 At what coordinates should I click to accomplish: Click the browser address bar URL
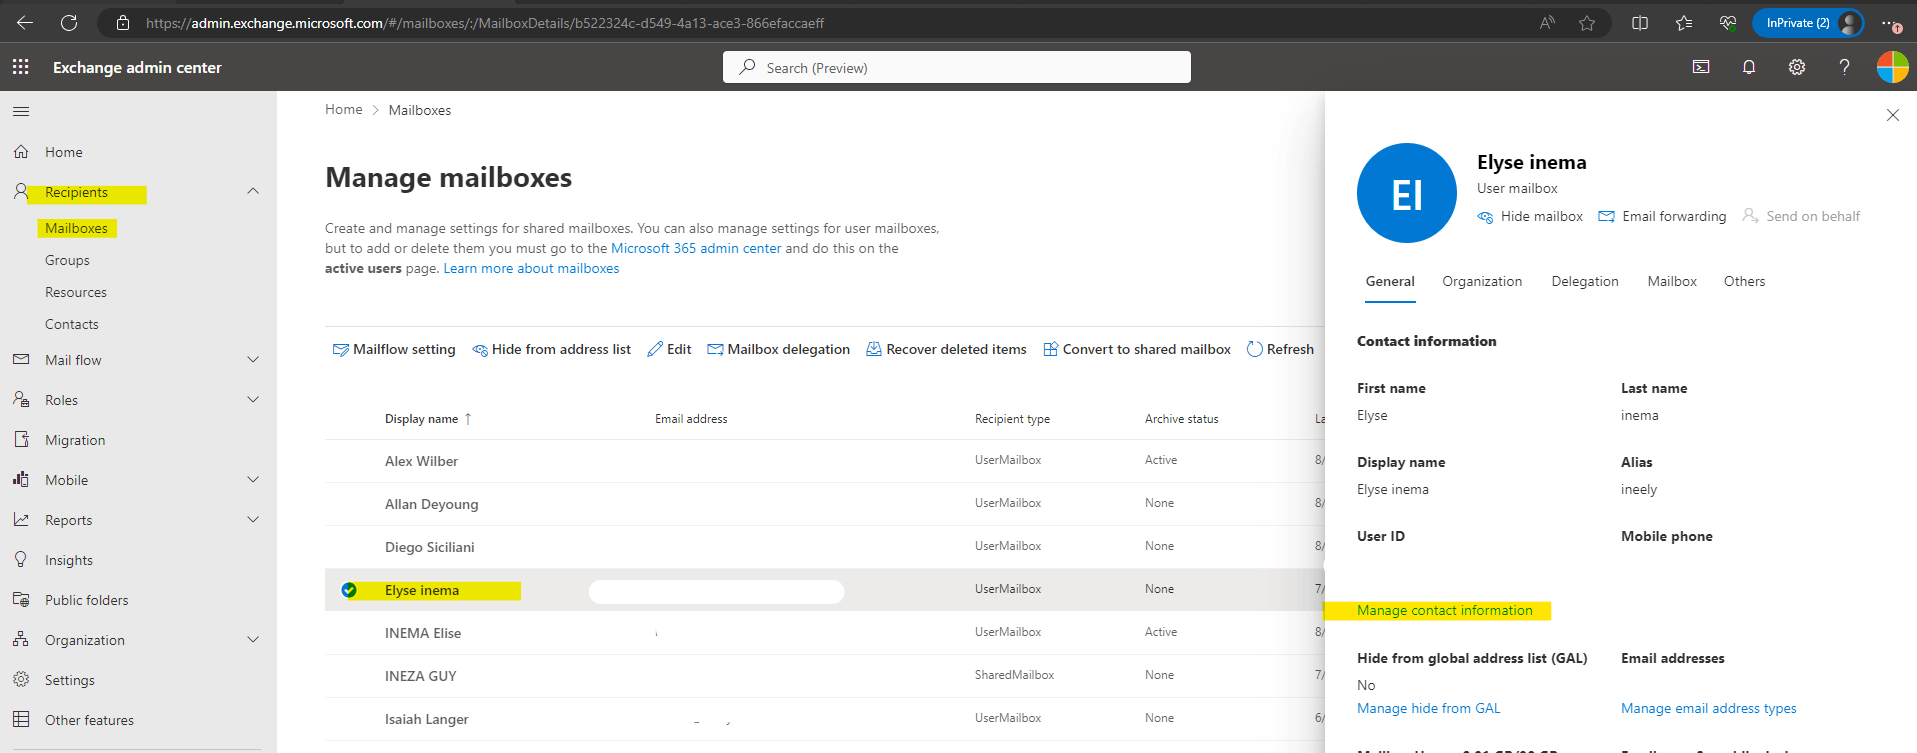tap(485, 22)
